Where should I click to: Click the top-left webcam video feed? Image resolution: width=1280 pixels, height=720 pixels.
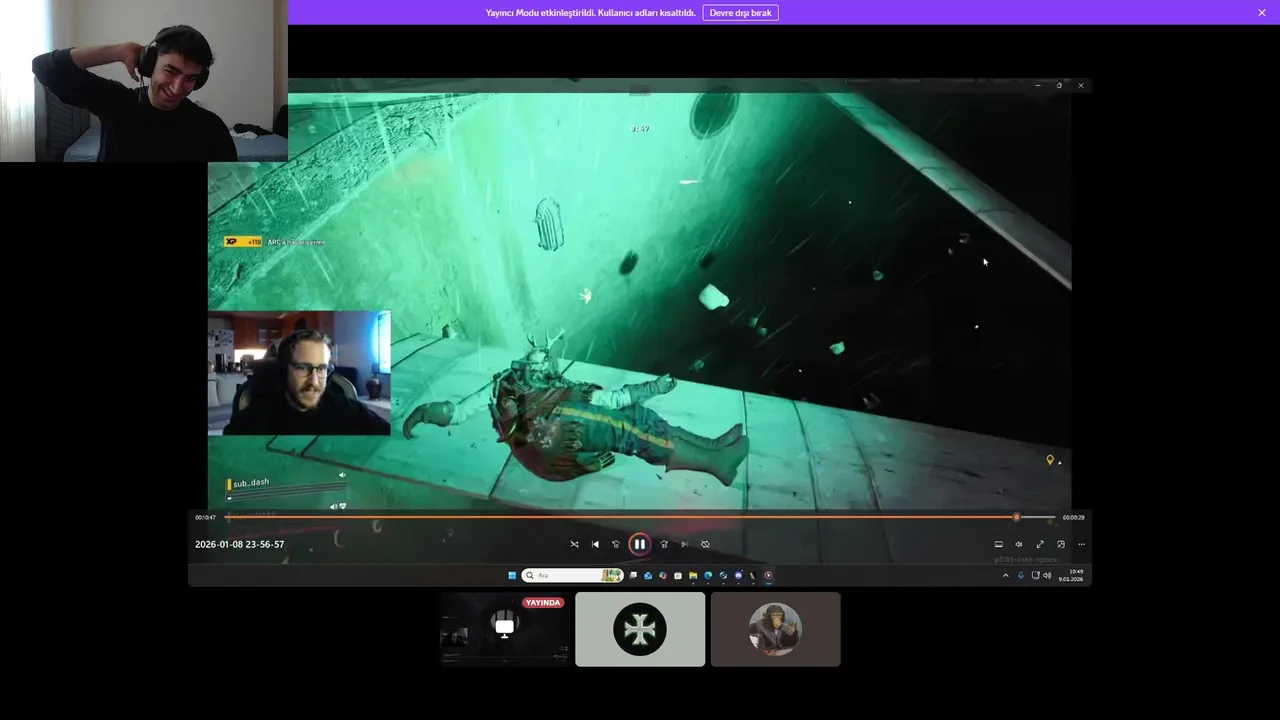144,81
